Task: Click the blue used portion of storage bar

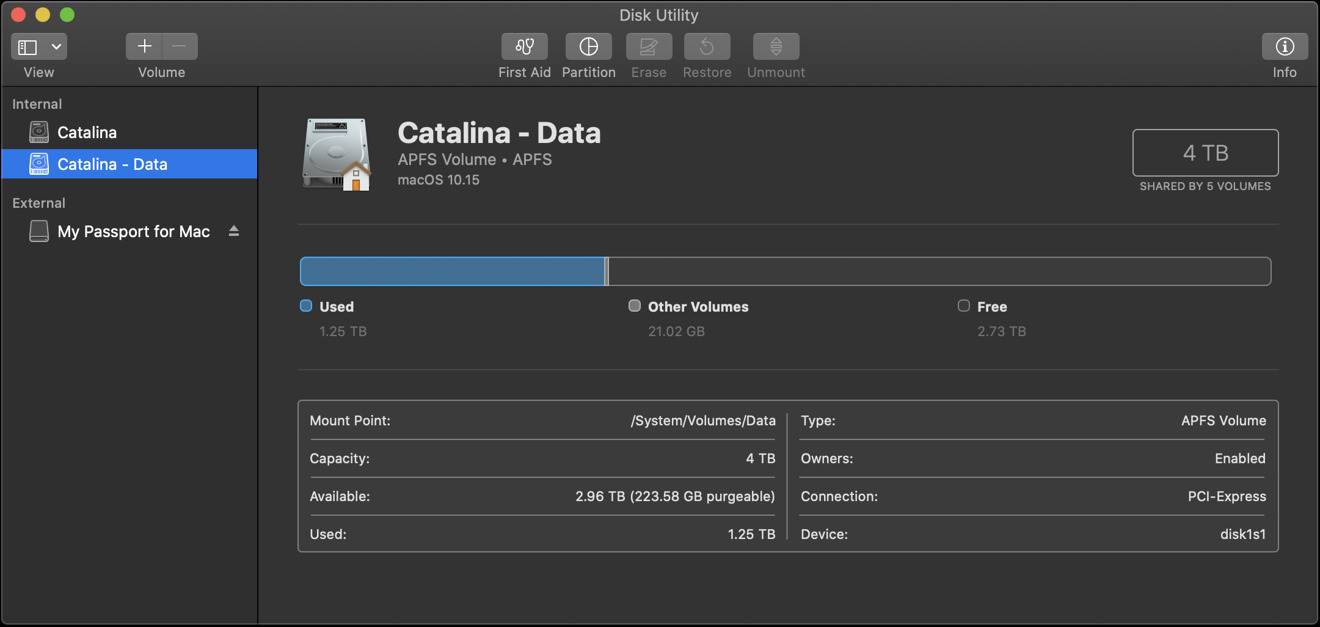Action: (x=453, y=271)
